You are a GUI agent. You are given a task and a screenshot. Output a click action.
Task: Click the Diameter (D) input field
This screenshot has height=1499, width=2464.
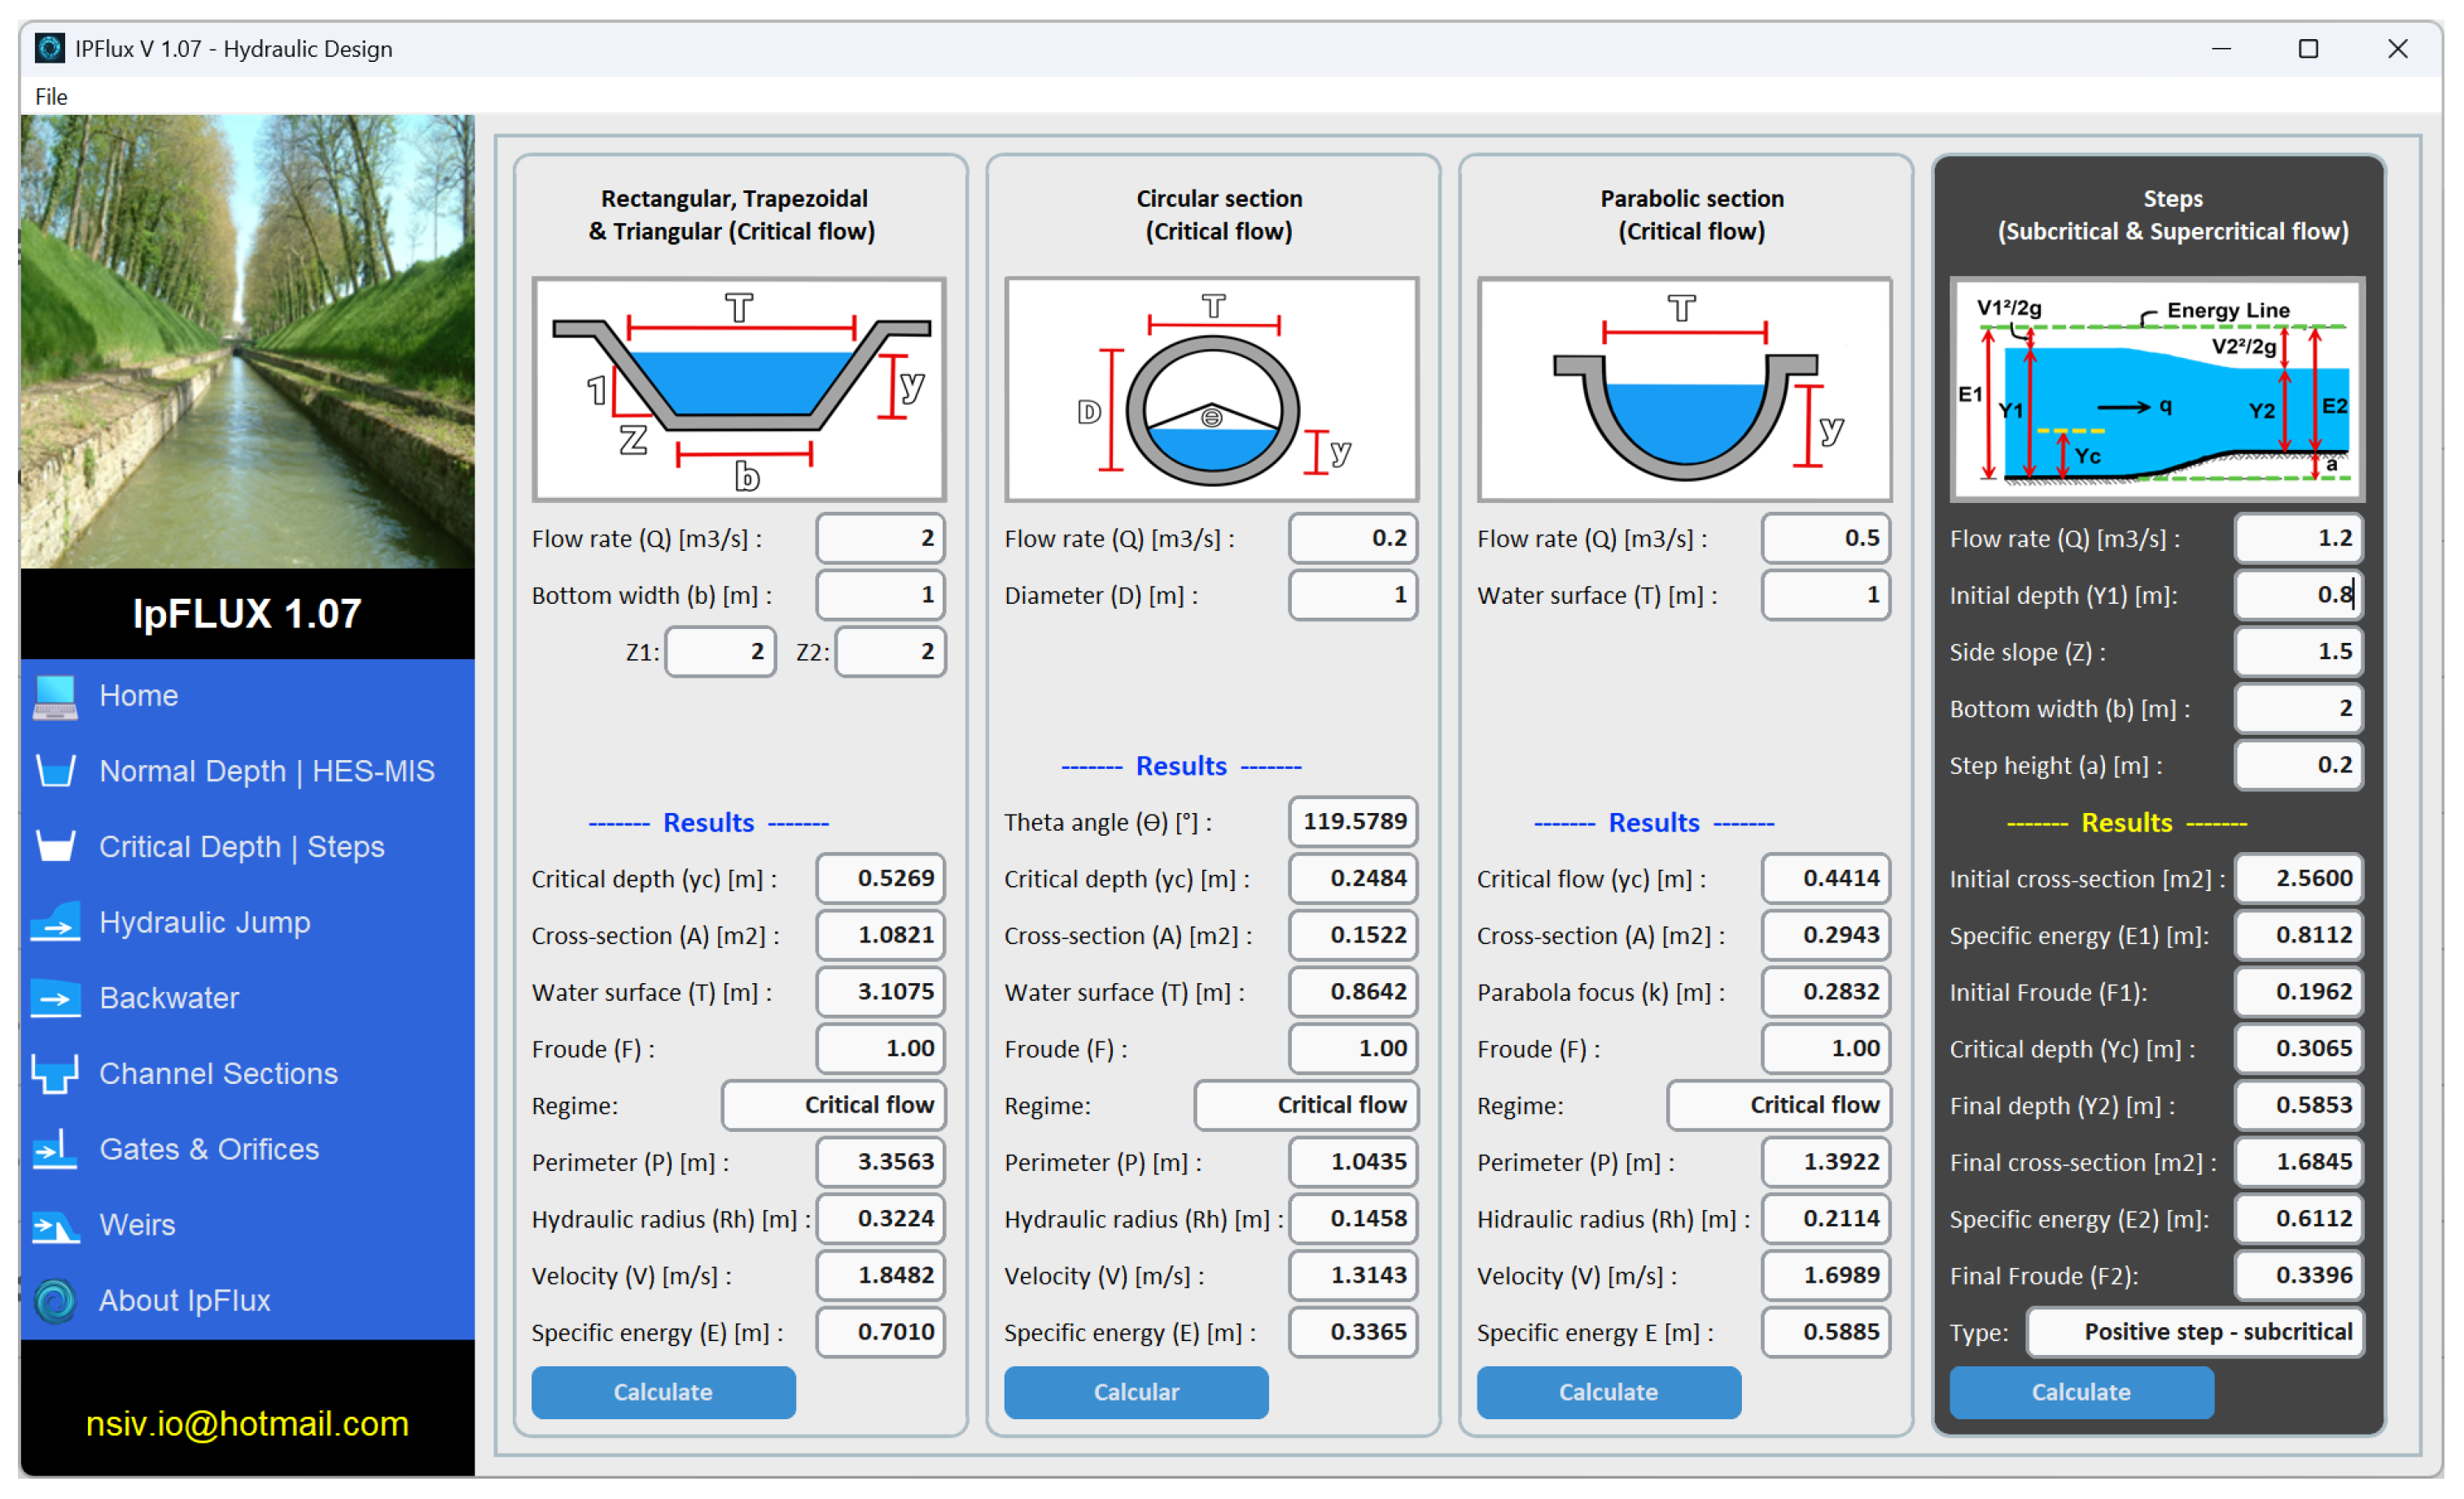[x=1353, y=596]
